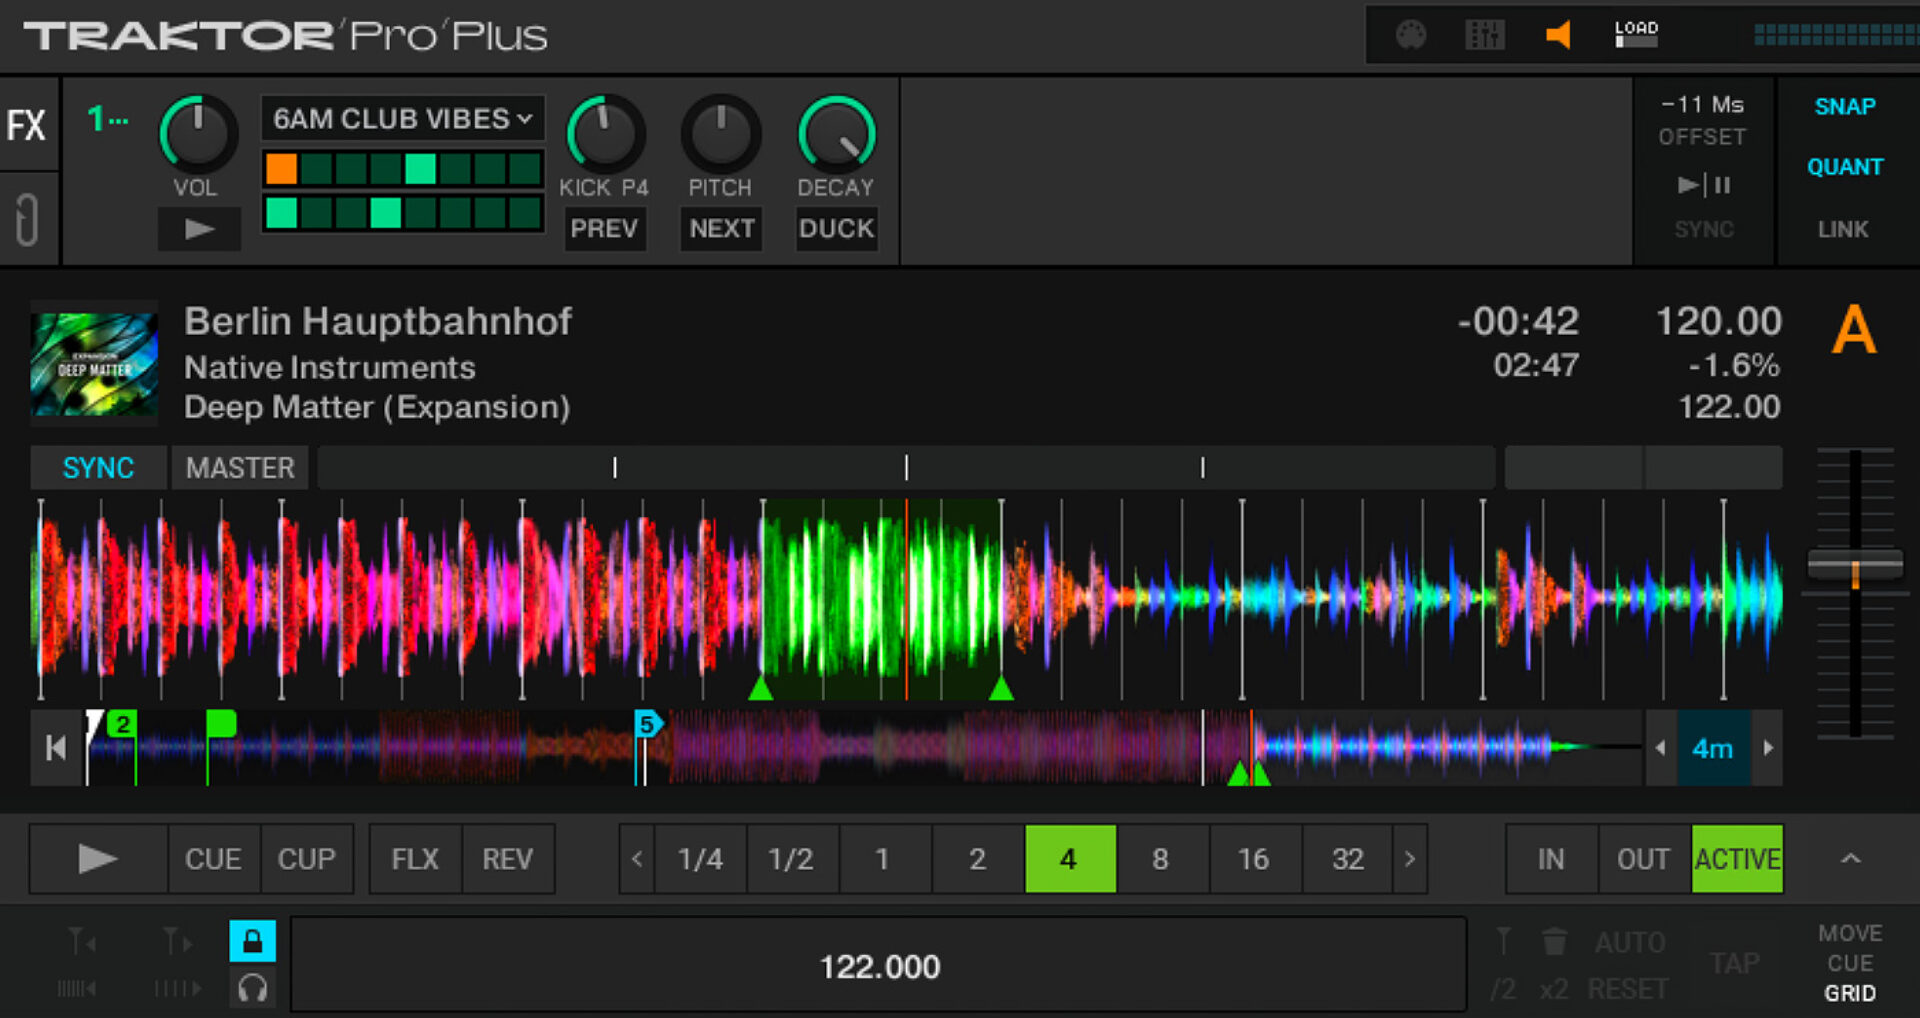Select loop size 16
Screen dimensions: 1920x1018
click(1254, 859)
